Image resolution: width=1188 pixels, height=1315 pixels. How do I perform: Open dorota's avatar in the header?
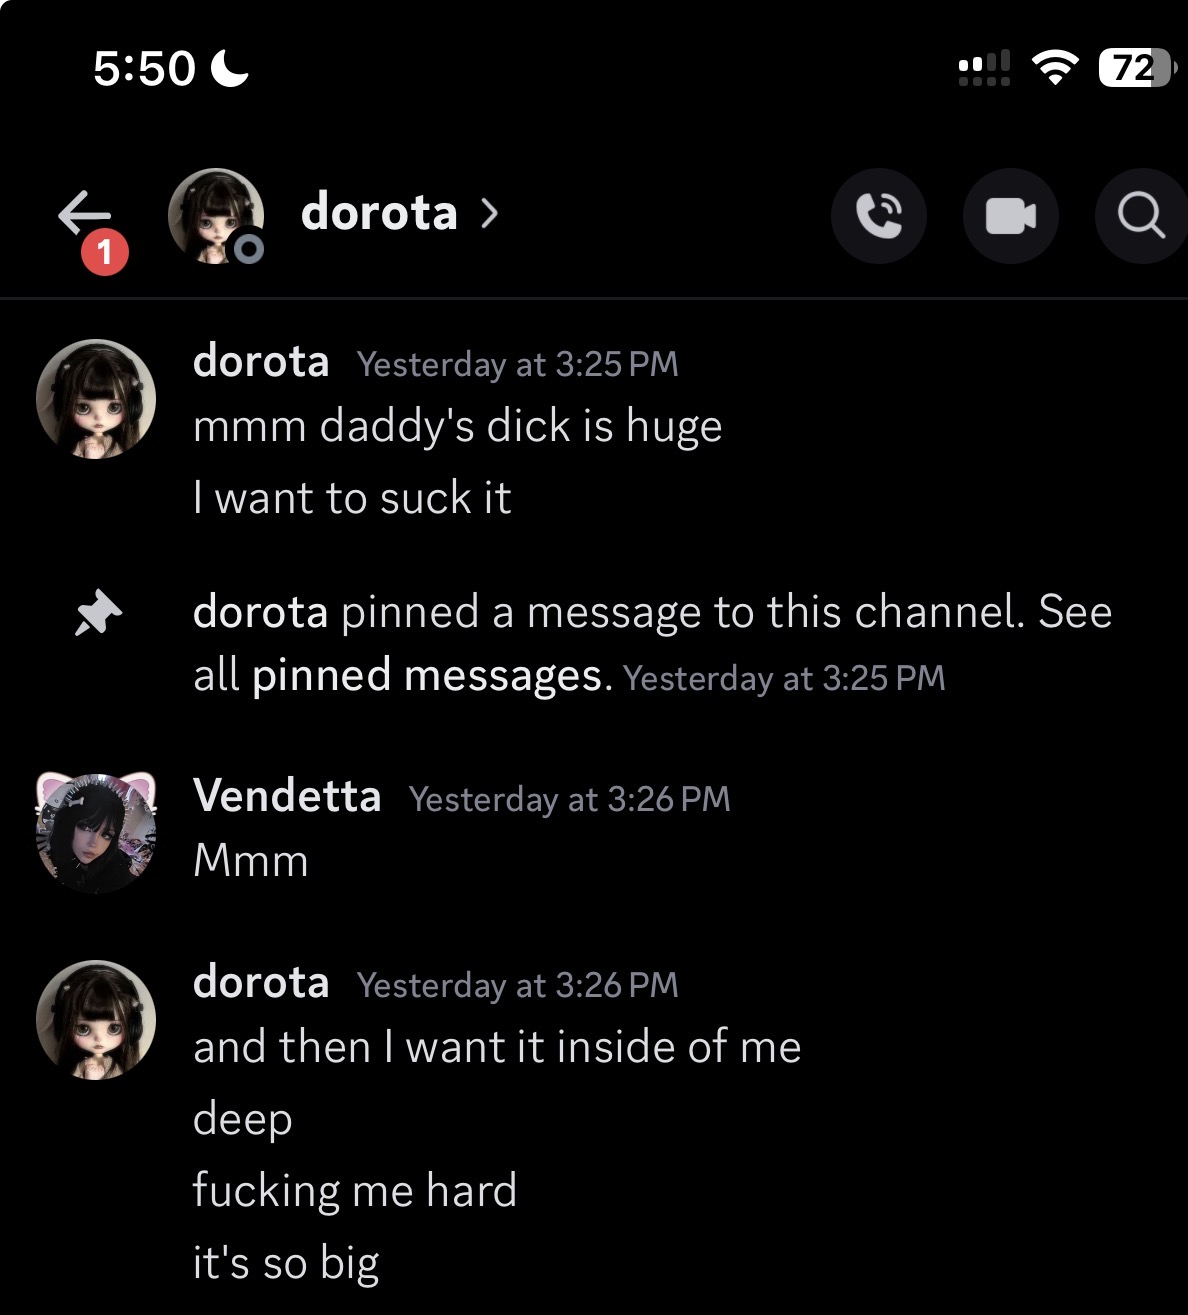[x=214, y=214]
